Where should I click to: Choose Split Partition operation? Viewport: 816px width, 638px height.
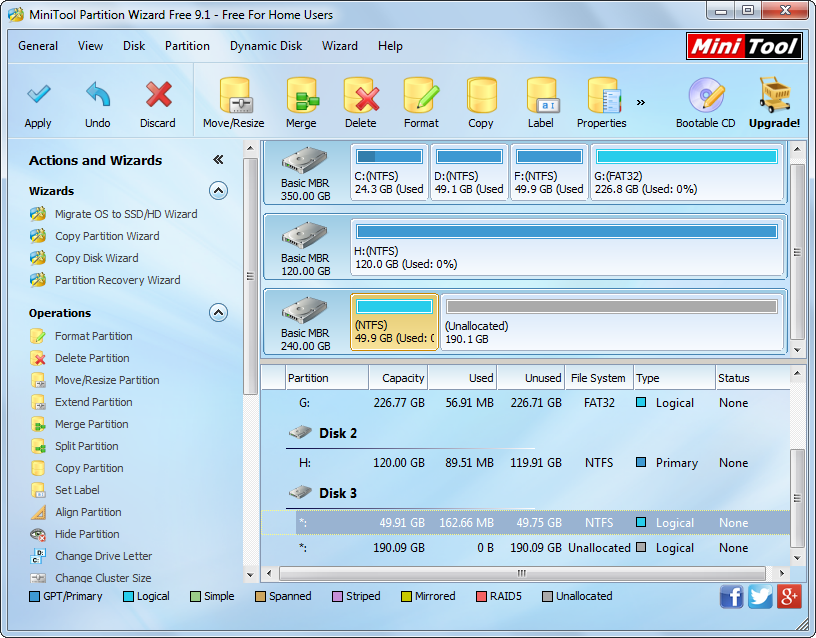(86, 446)
